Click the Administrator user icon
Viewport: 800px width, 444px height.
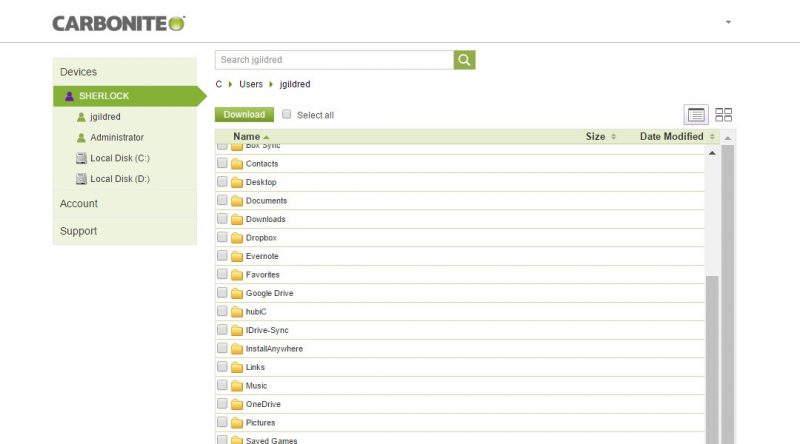(81, 138)
